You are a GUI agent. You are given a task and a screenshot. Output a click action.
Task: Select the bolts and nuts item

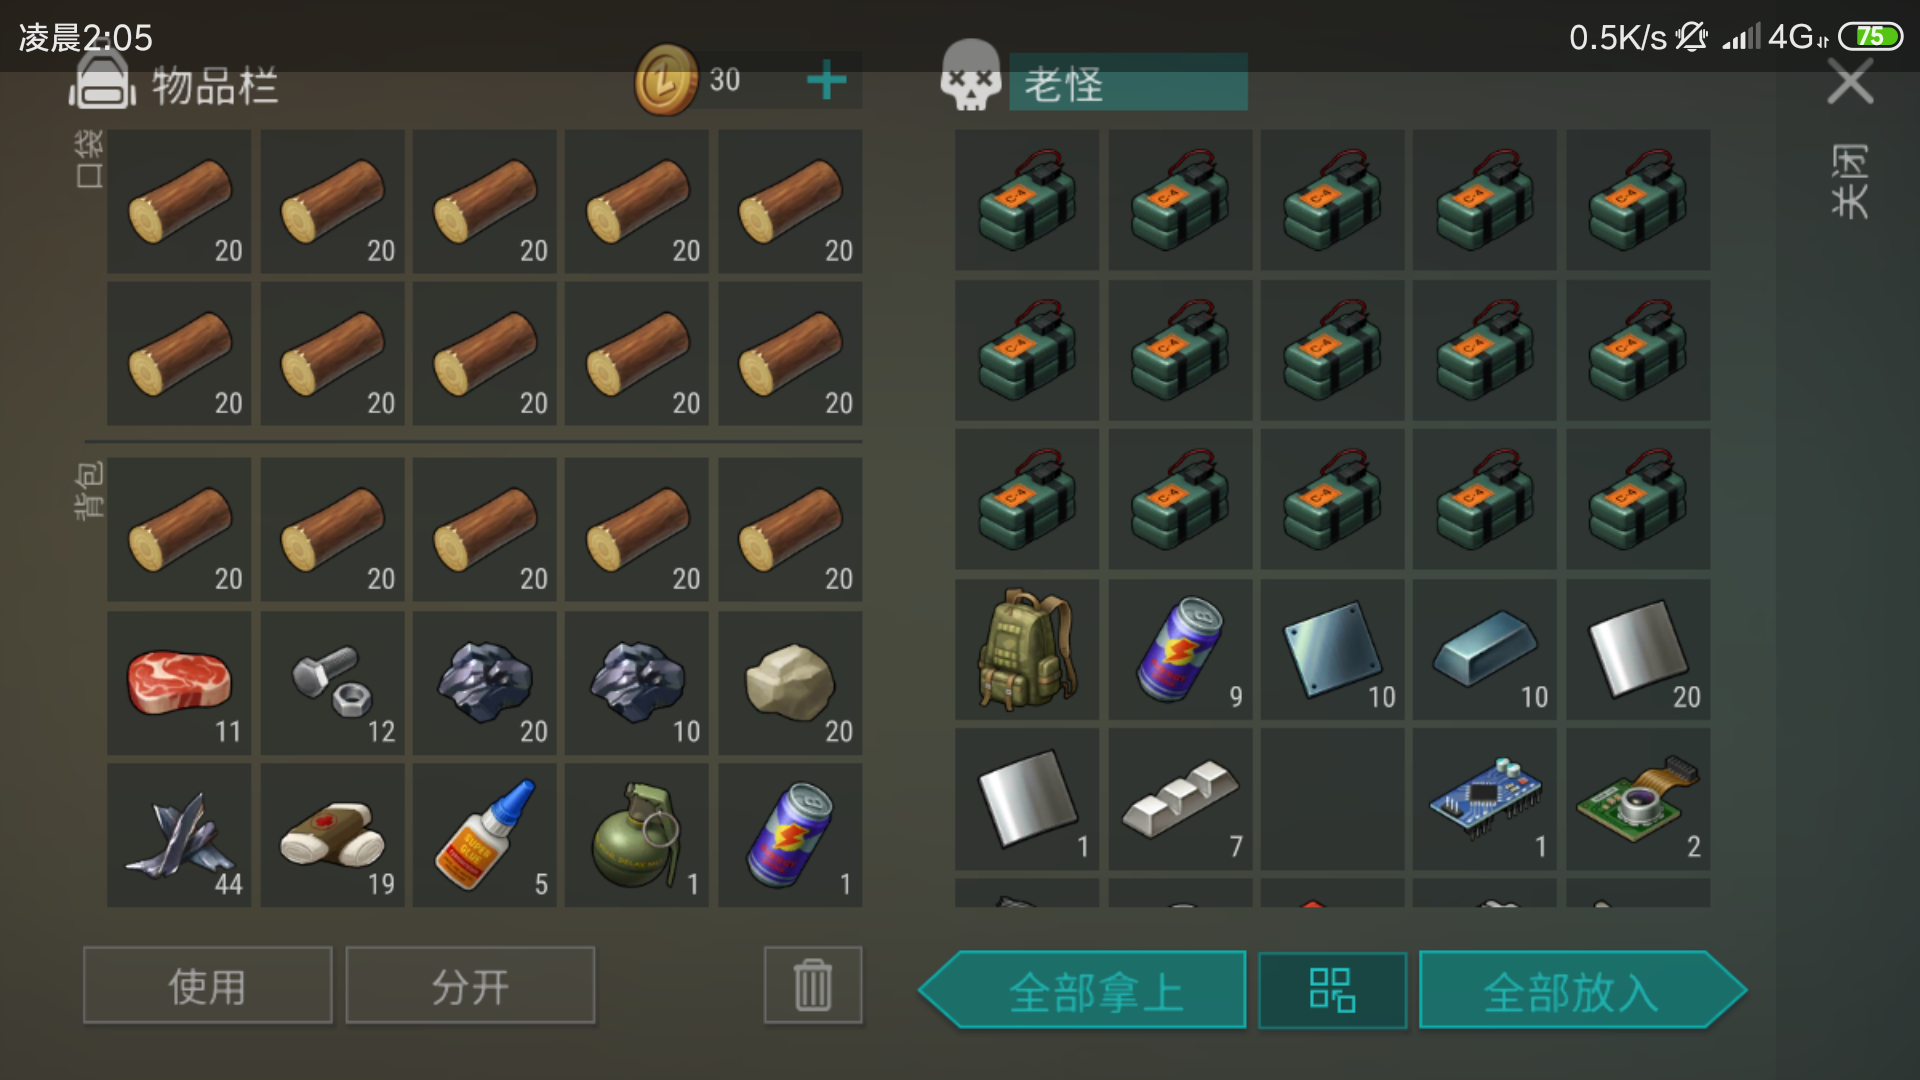[x=332, y=683]
